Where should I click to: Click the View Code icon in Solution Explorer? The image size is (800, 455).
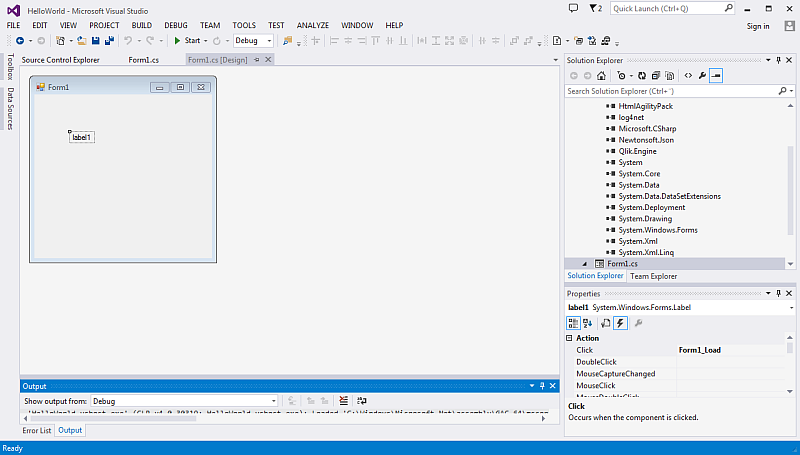pyautogui.click(x=689, y=75)
